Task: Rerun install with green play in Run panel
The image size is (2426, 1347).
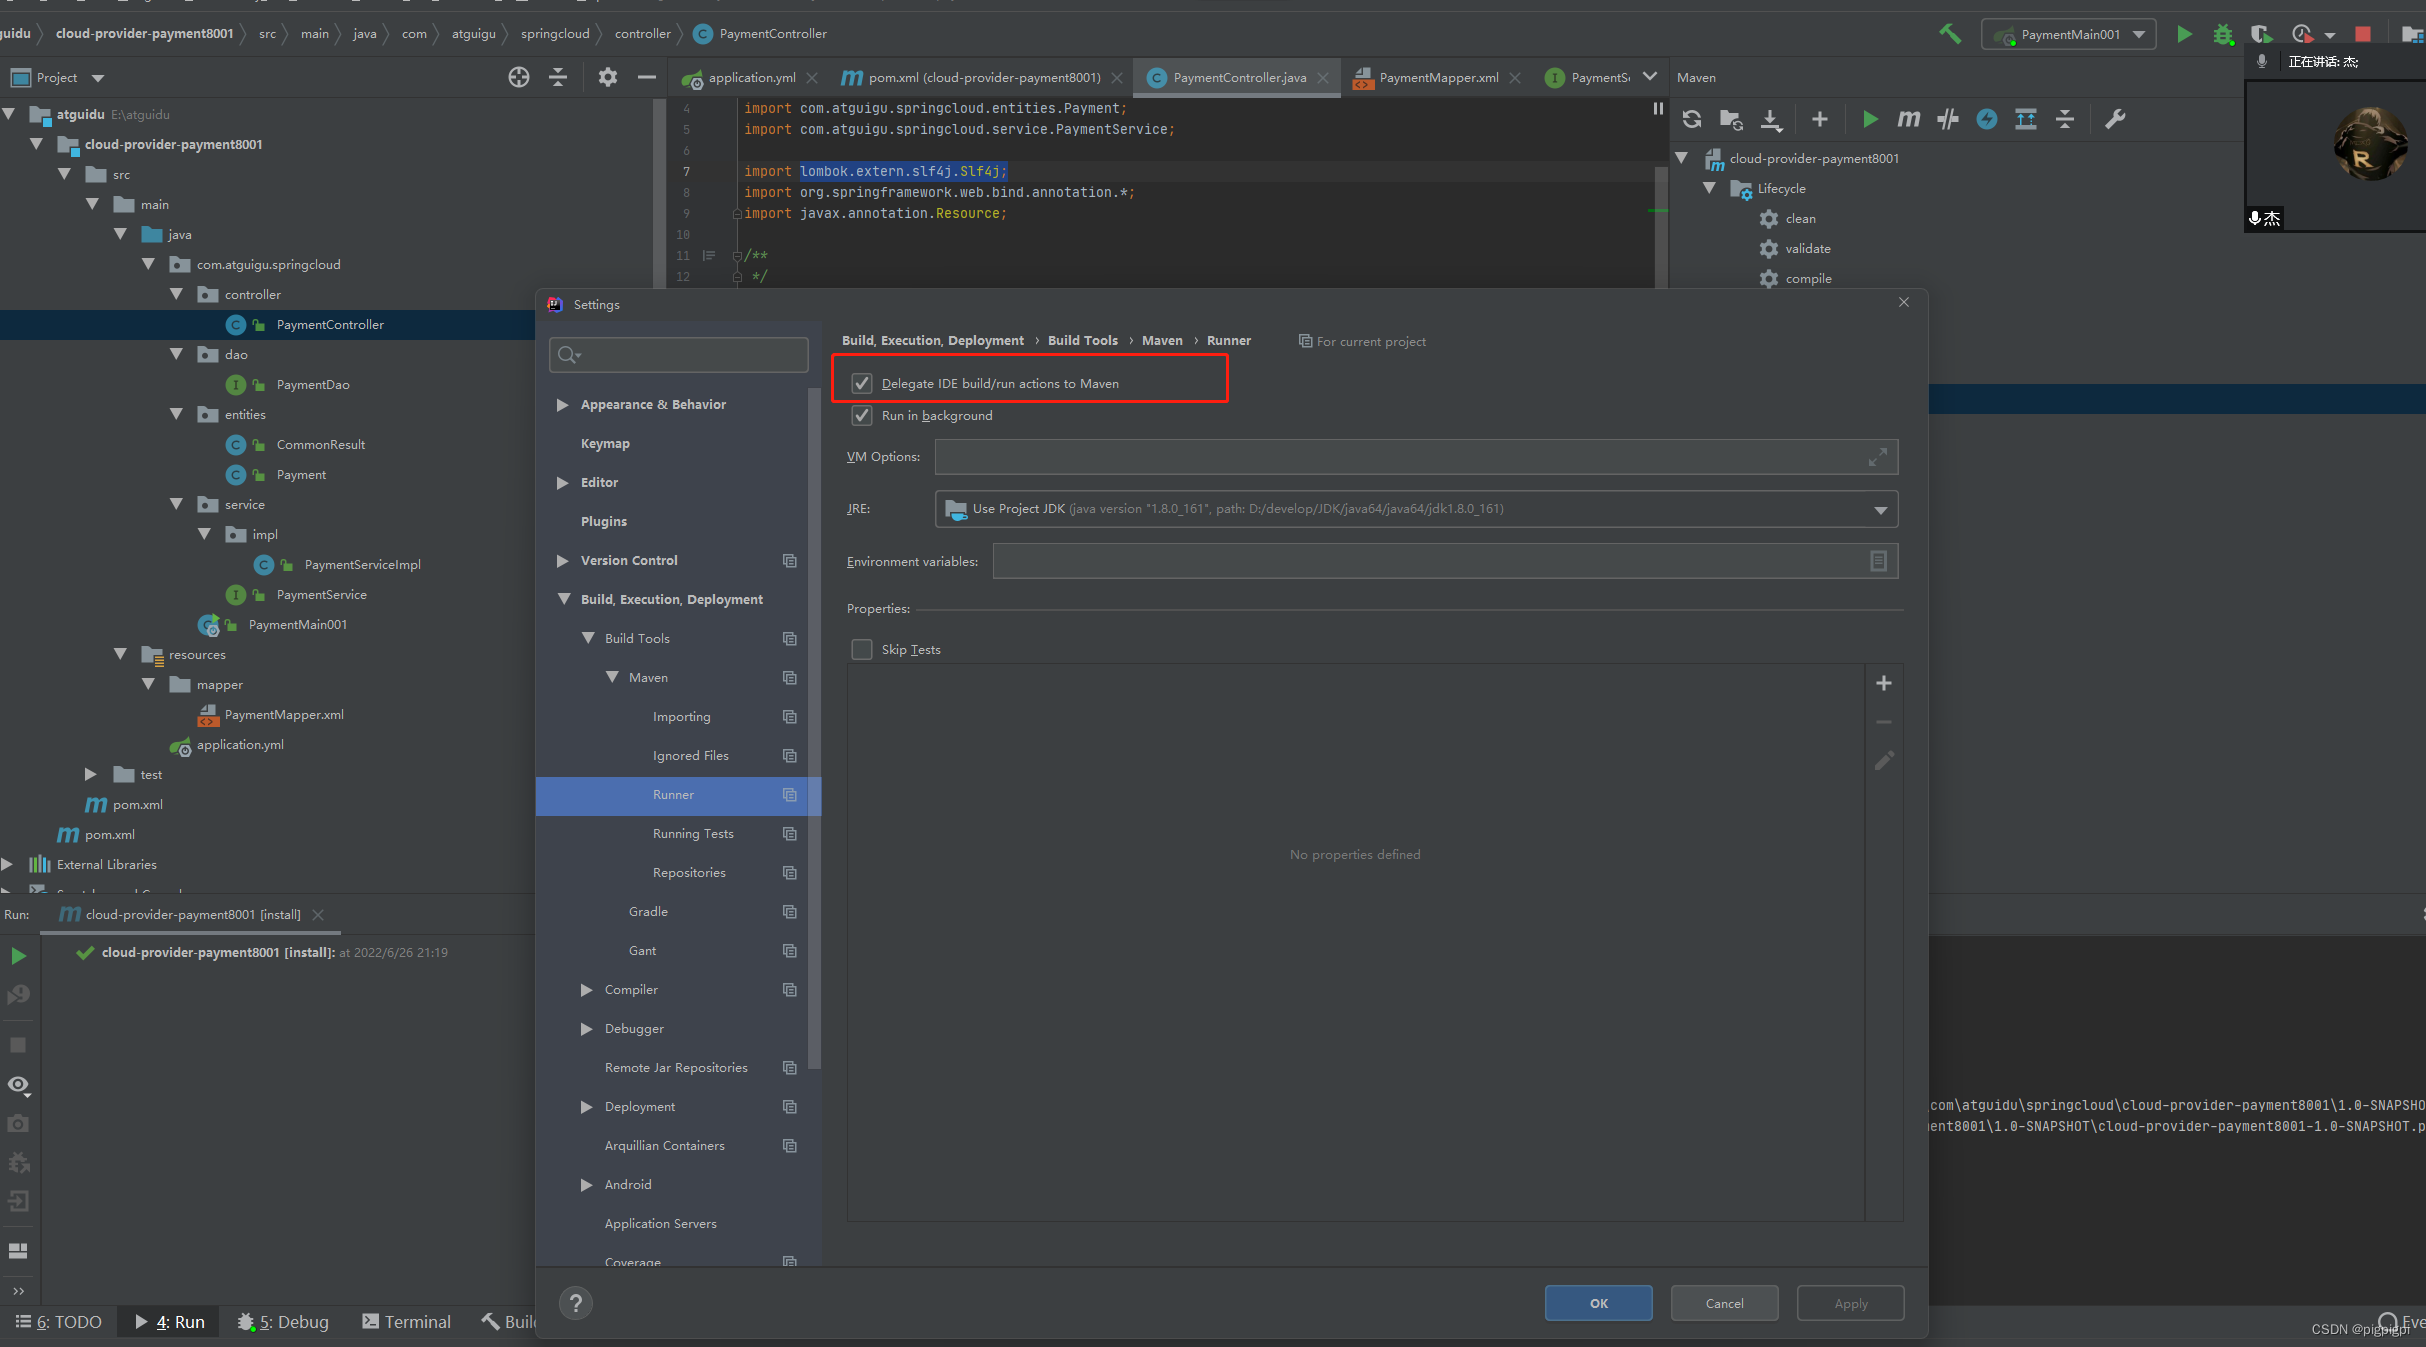Action: (18, 956)
